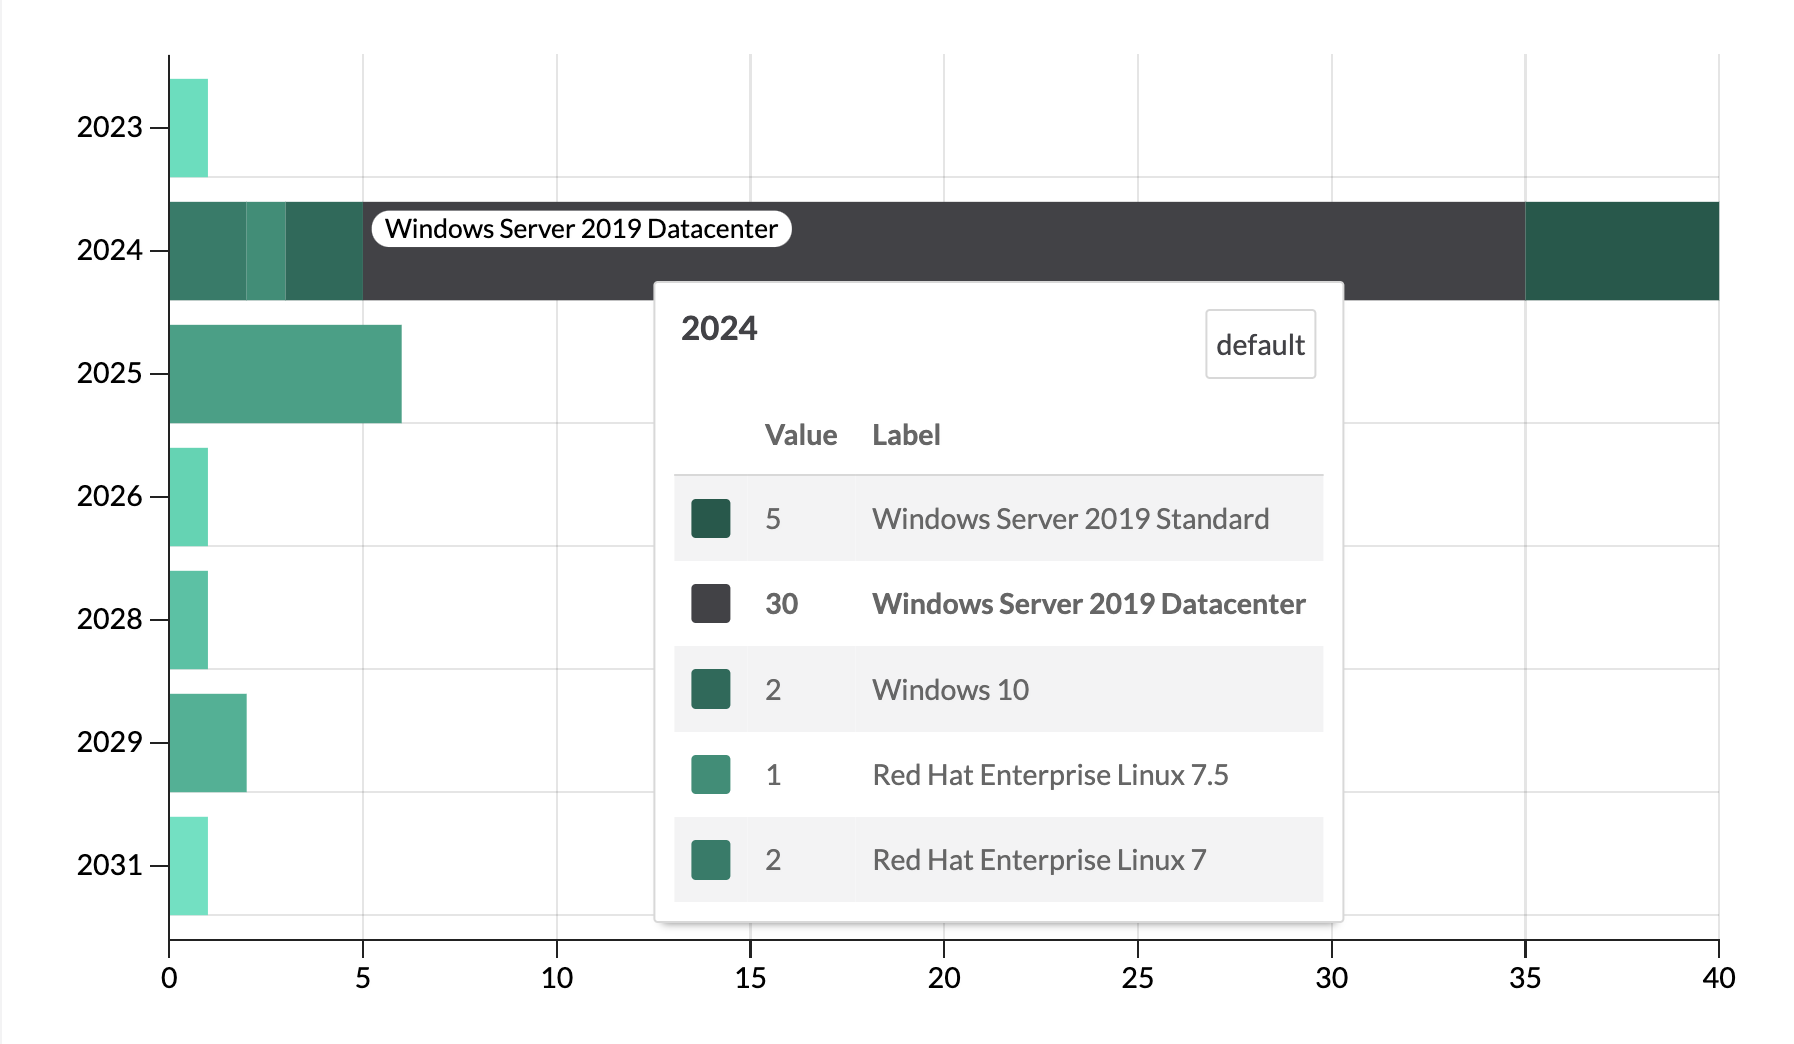This screenshot has width=1794, height=1044.
Task: Click the 2026 y-axis label
Action: 110,496
